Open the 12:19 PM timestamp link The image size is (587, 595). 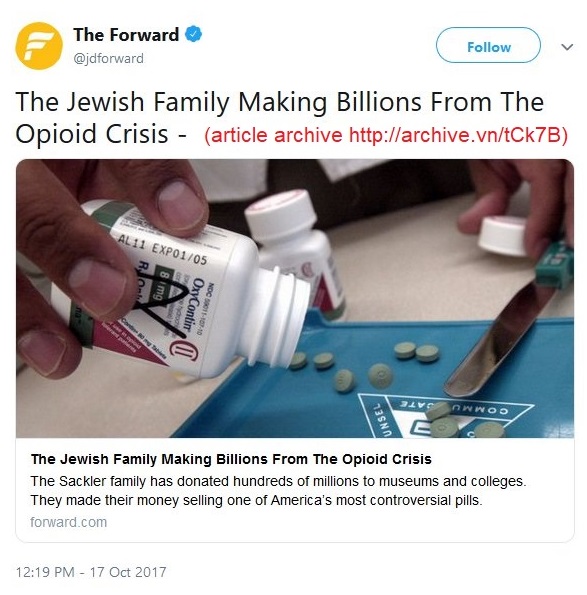[x=45, y=572]
